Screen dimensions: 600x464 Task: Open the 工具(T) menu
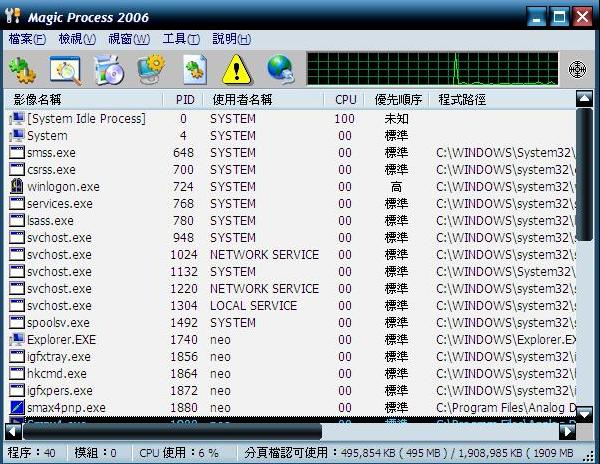coord(181,39)
